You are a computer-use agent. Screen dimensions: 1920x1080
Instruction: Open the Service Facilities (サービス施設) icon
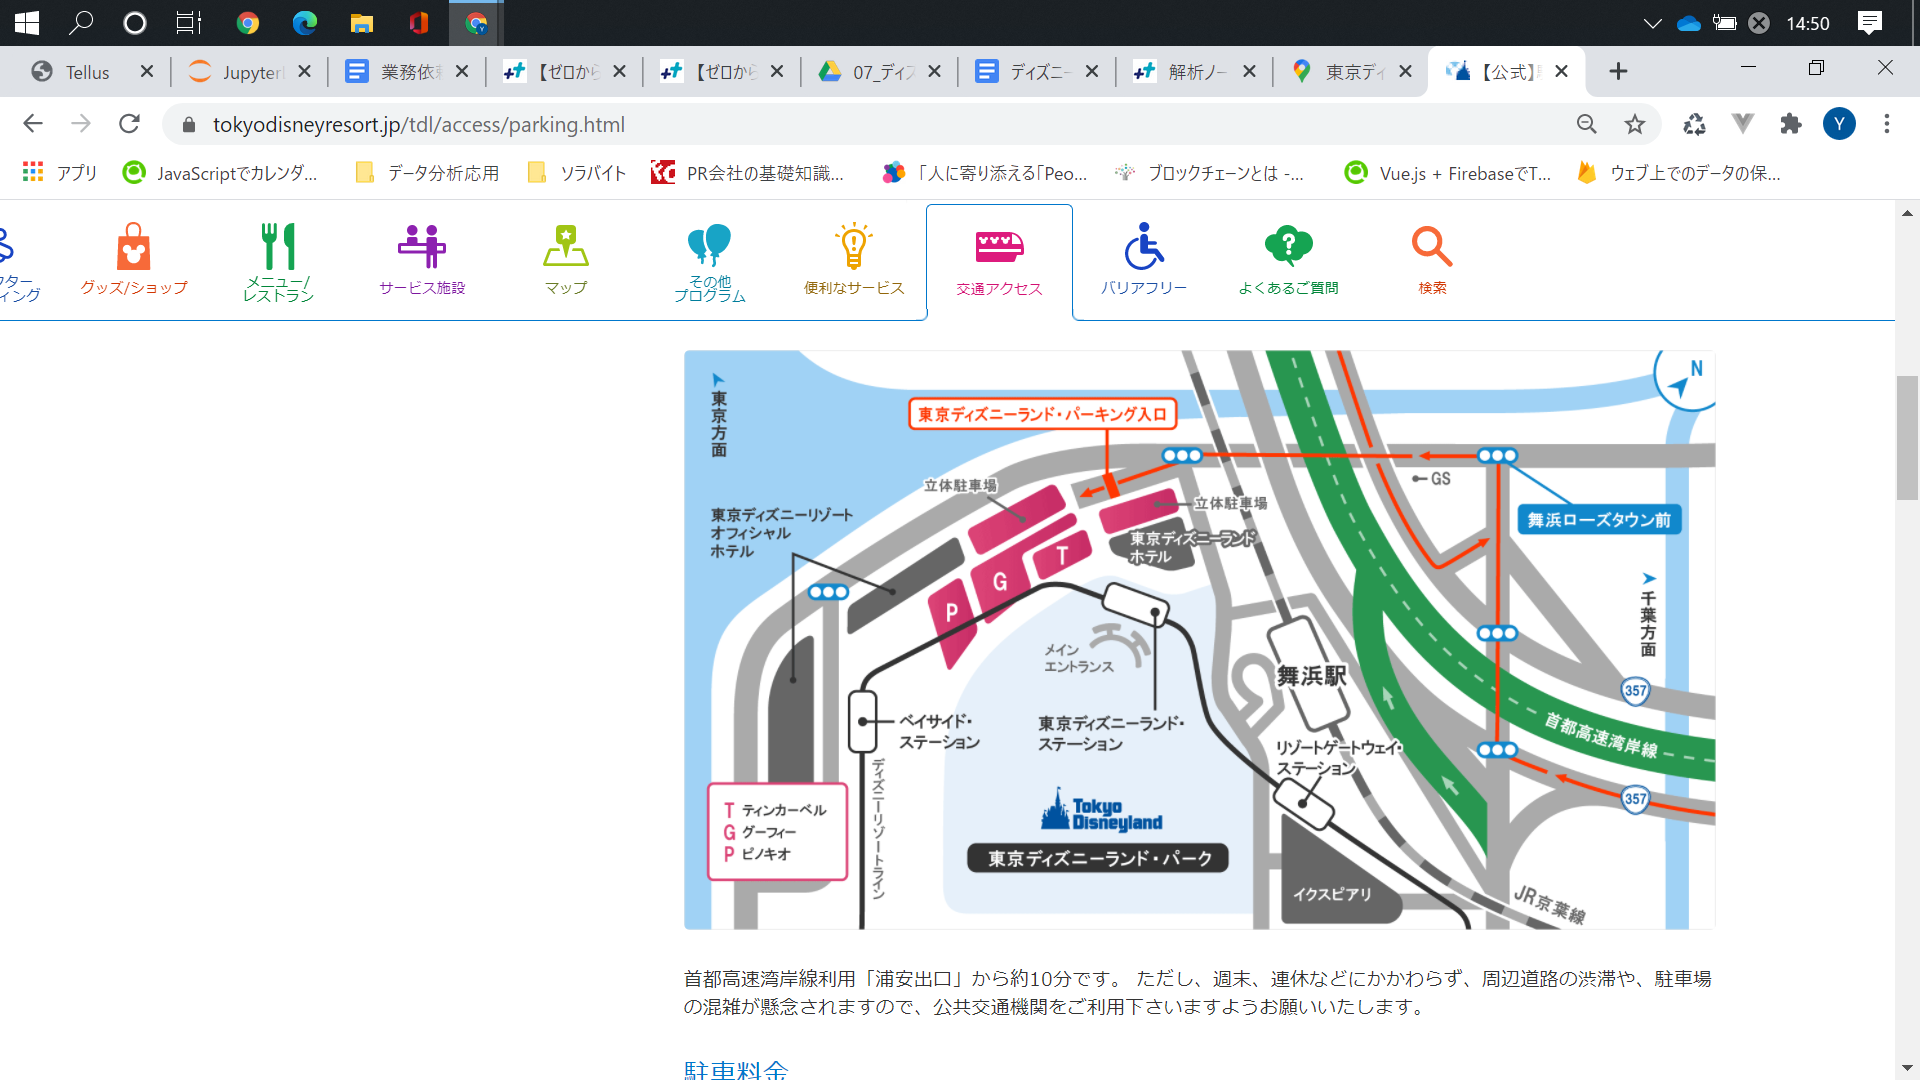click(422, 260)
